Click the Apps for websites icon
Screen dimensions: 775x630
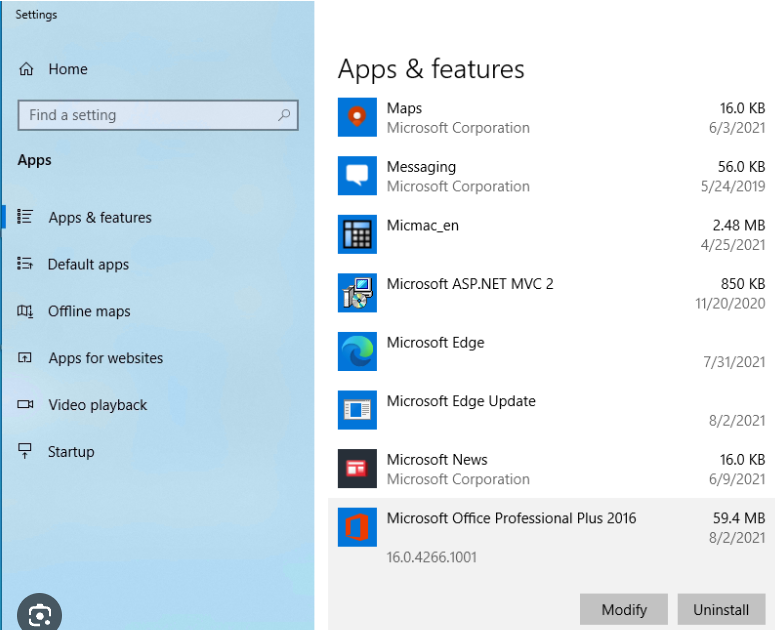[x=25, y=357]
